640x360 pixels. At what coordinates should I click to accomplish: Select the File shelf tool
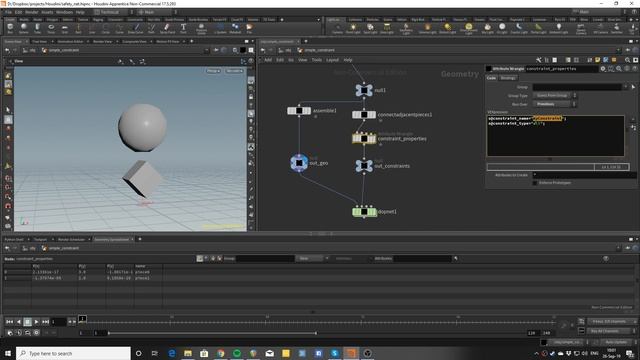(249, 28)
